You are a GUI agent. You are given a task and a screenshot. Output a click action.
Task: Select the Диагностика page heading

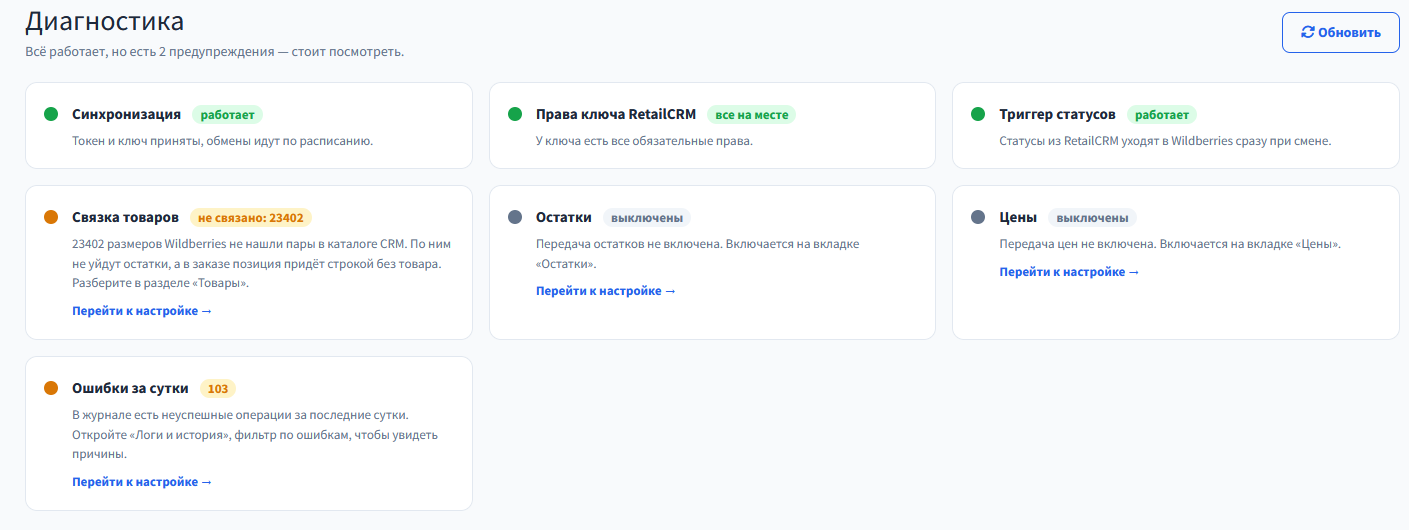click(x=104, y=21)
